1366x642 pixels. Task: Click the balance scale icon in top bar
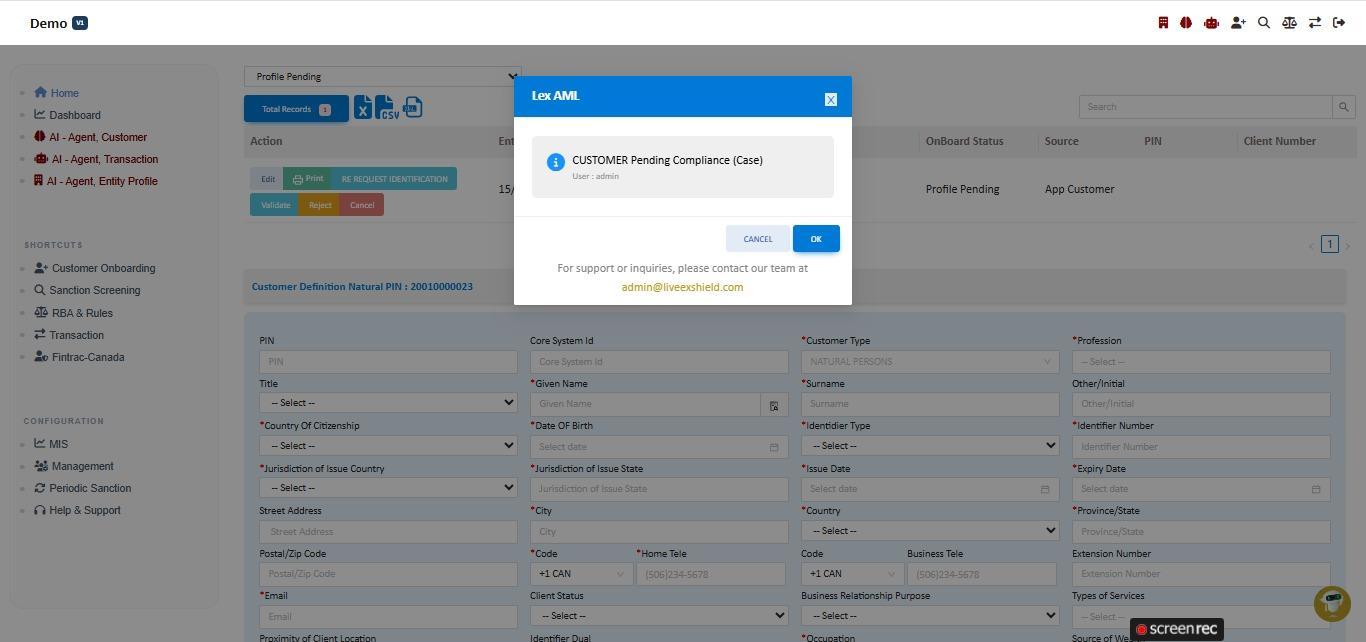click(1289, 22)
